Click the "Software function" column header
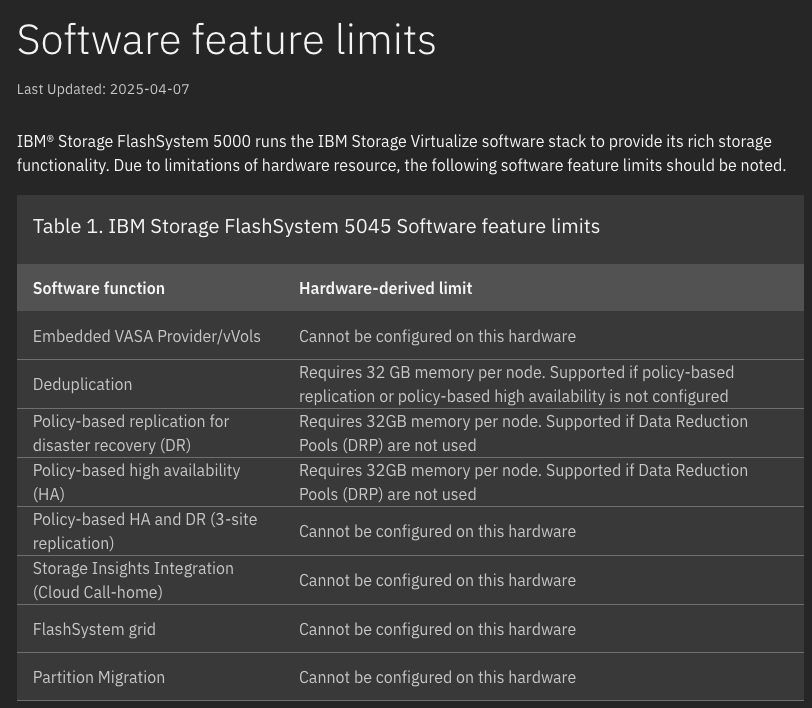The image size is (812, 708). [99, 288]
